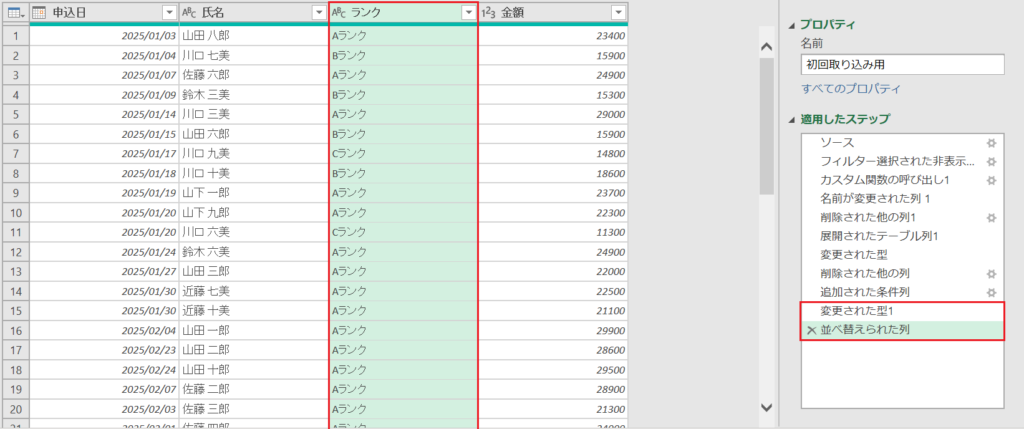Open settings gear for カスタム関数の呼び出し1 step
1024x429 pixels.
[x=991, y=180]
